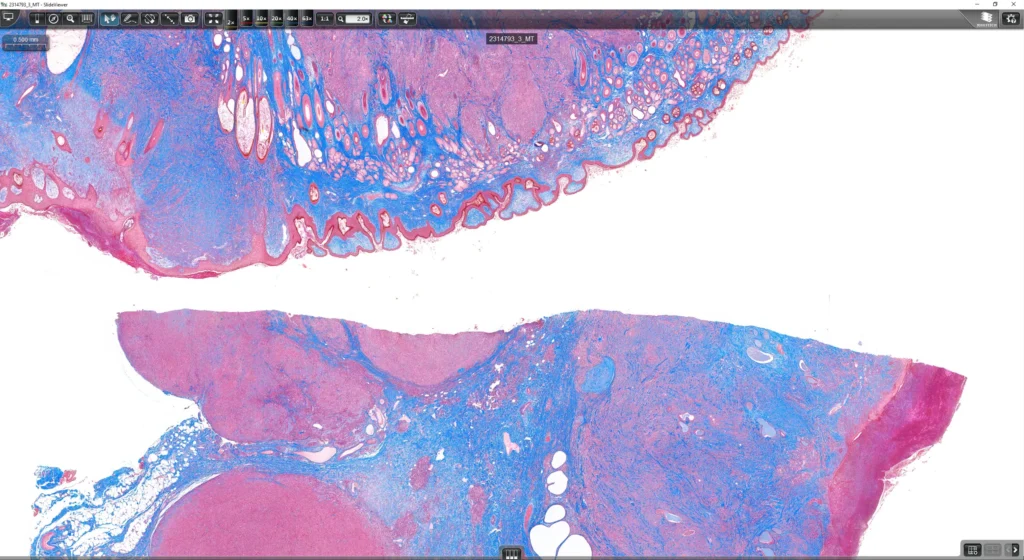Choose 63x magnification
Image resolution: width=1024 pixels, height=560 pixels.
pos(306,19)
